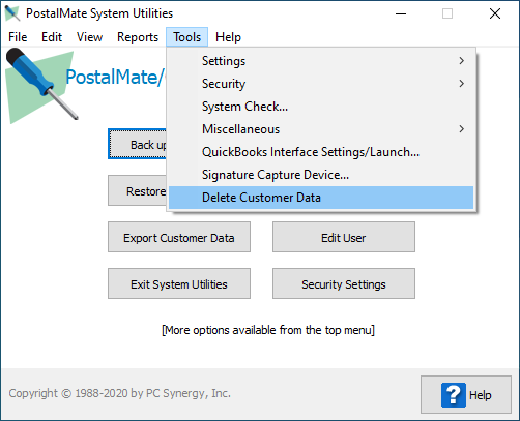Click the Export Customer Data button
This screenshot has height=421, width=520.
point(179,237)
